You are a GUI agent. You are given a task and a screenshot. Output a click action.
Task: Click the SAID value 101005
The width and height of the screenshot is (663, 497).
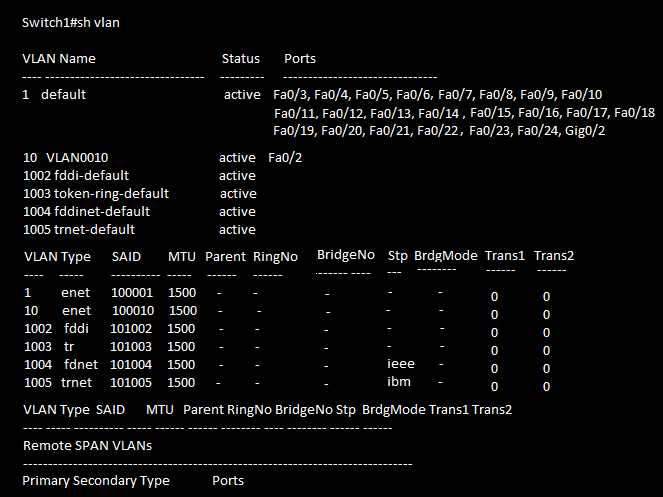coord(132,383)
